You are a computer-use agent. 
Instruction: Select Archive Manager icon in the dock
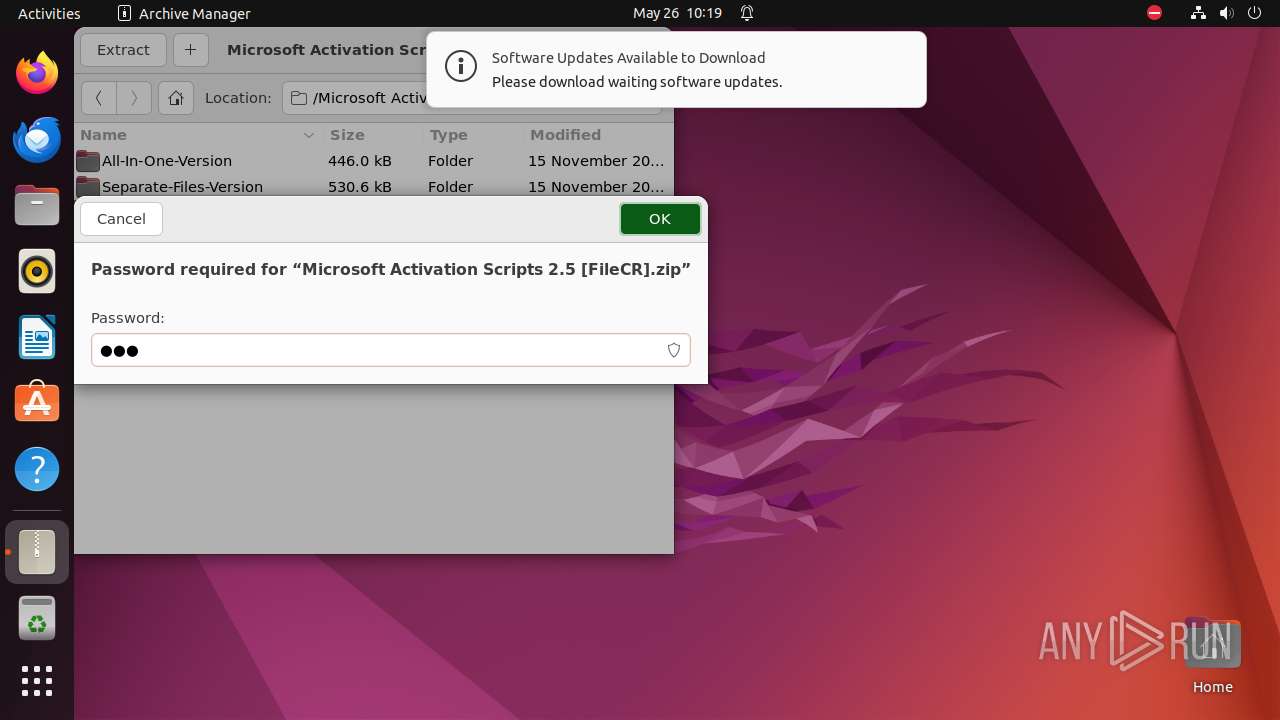coord(37,551)
